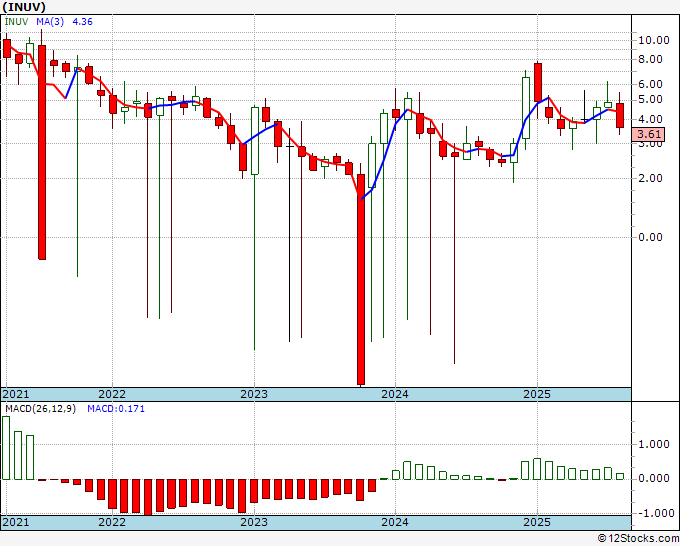Viewport: 680px width, 546px height.
Task: Click the 10.00 price axis label
Action: 654,40
